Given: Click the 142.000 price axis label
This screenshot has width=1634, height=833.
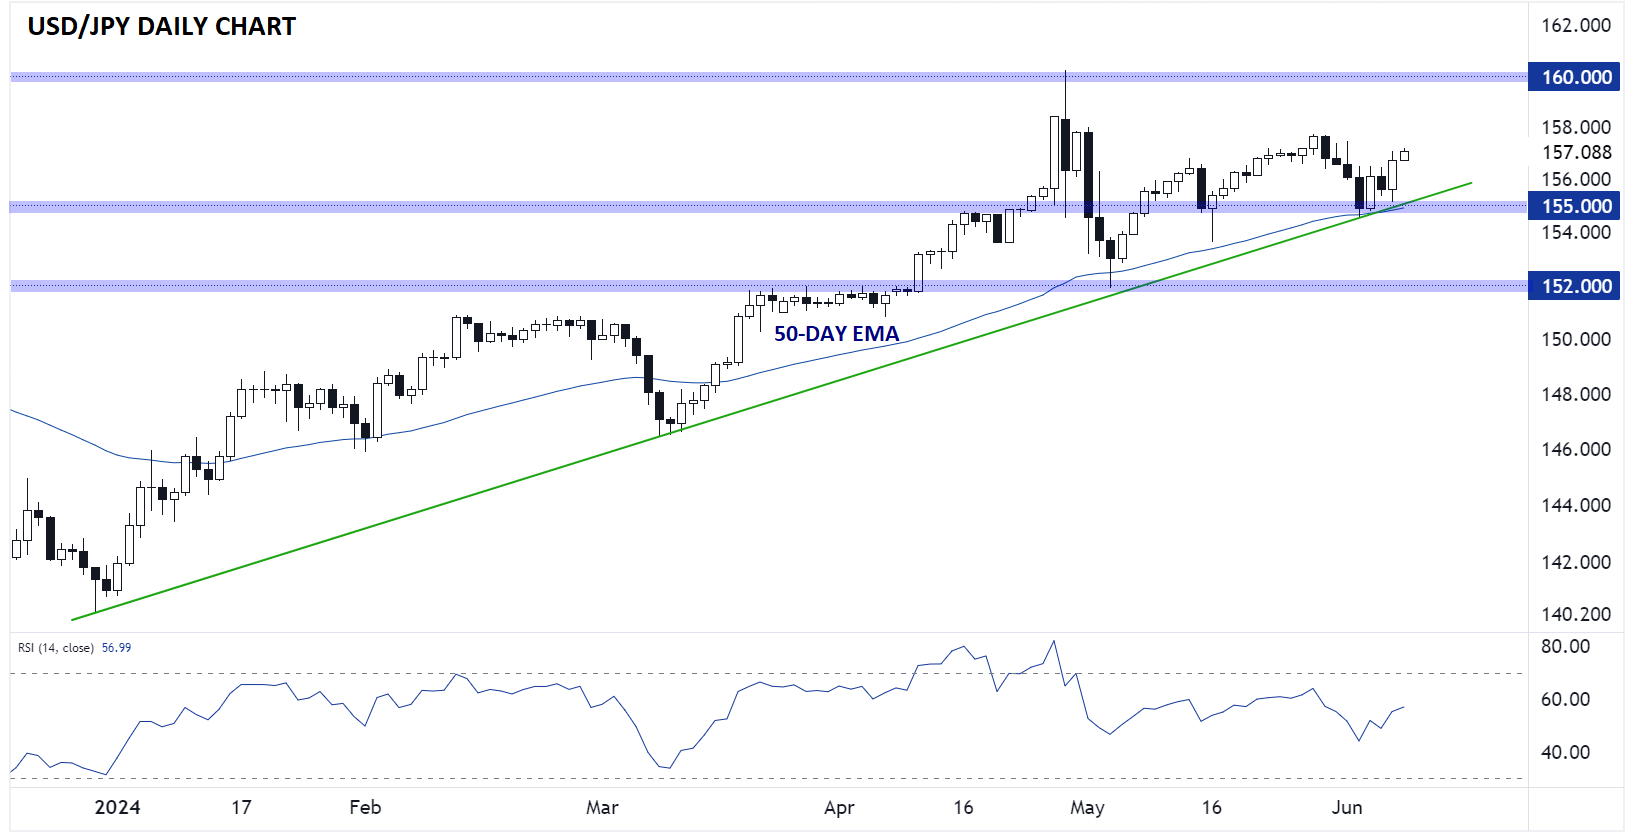Looking at the screenshot, I should coord(1576,562).
